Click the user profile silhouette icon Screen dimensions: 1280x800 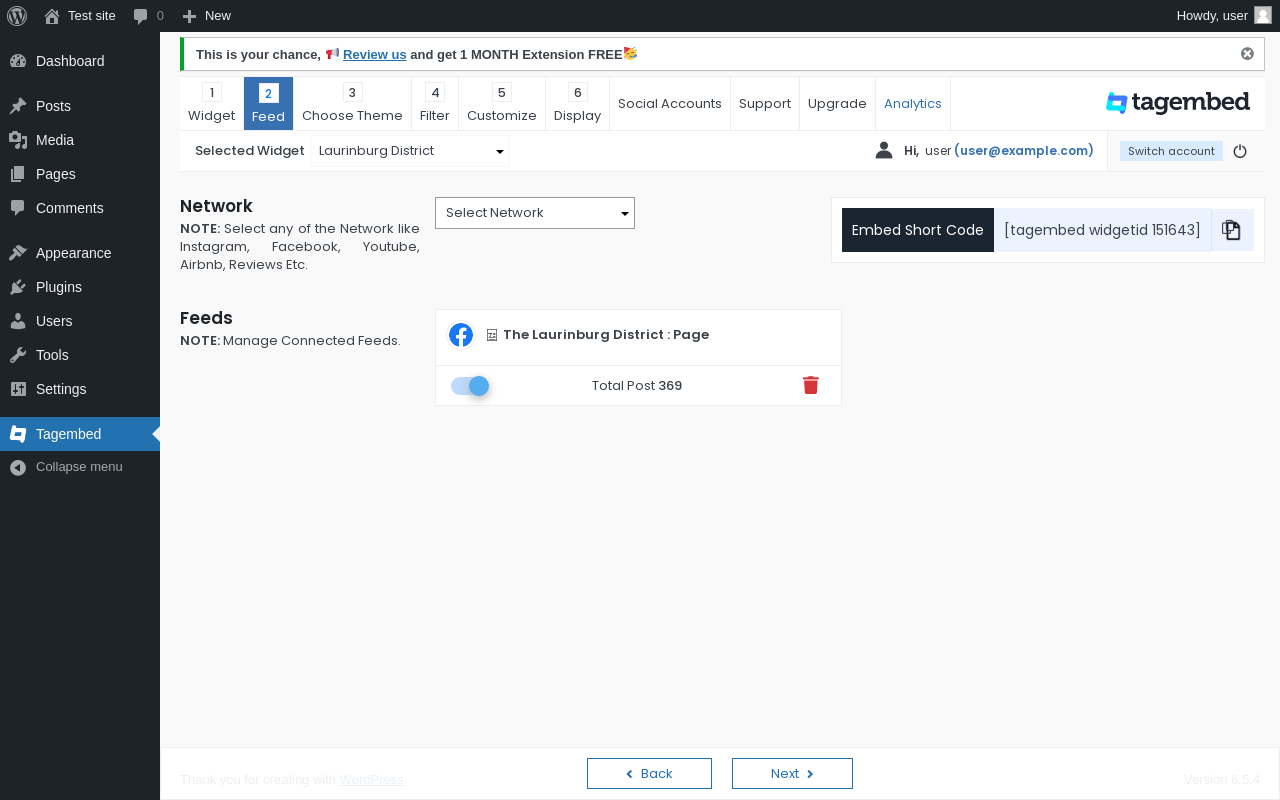pos(883,150)
